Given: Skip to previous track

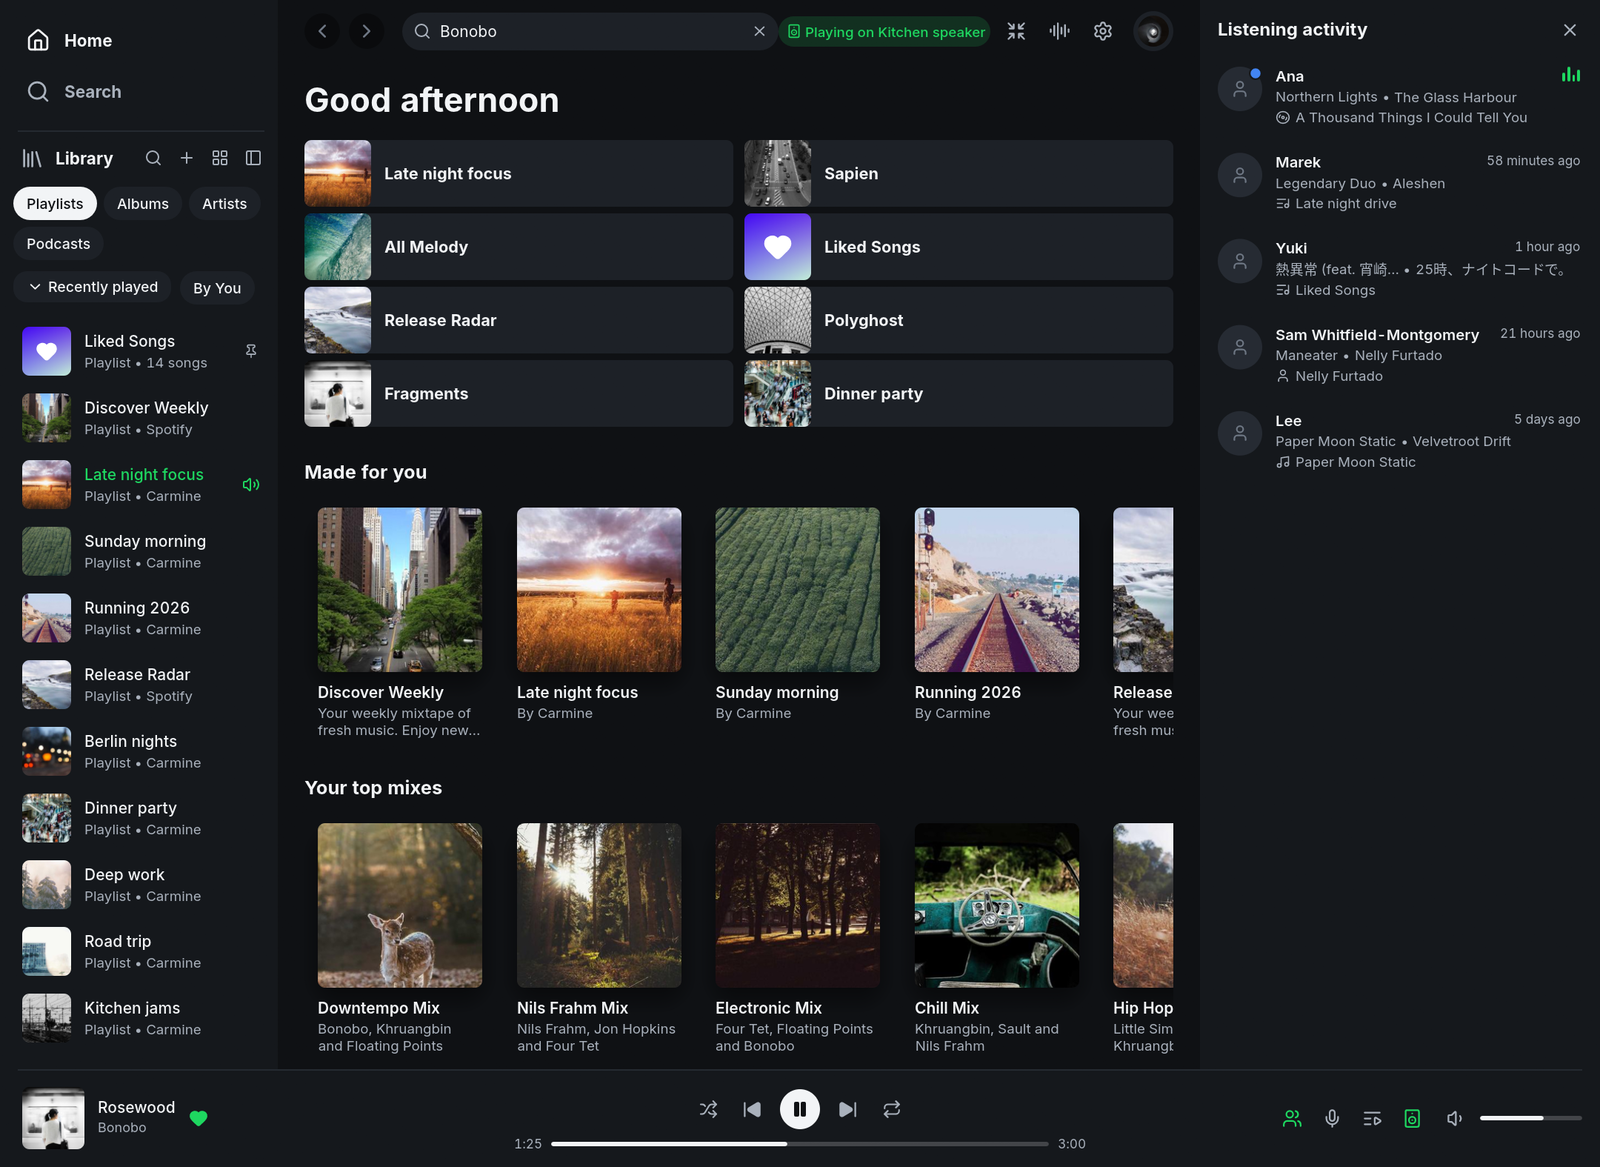Looking at the screenshot, I should tap(752, 1109).
